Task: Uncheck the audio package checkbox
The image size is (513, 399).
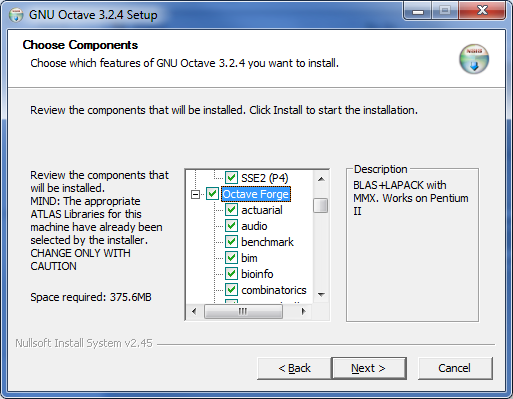Action: (x=231, y=226)
